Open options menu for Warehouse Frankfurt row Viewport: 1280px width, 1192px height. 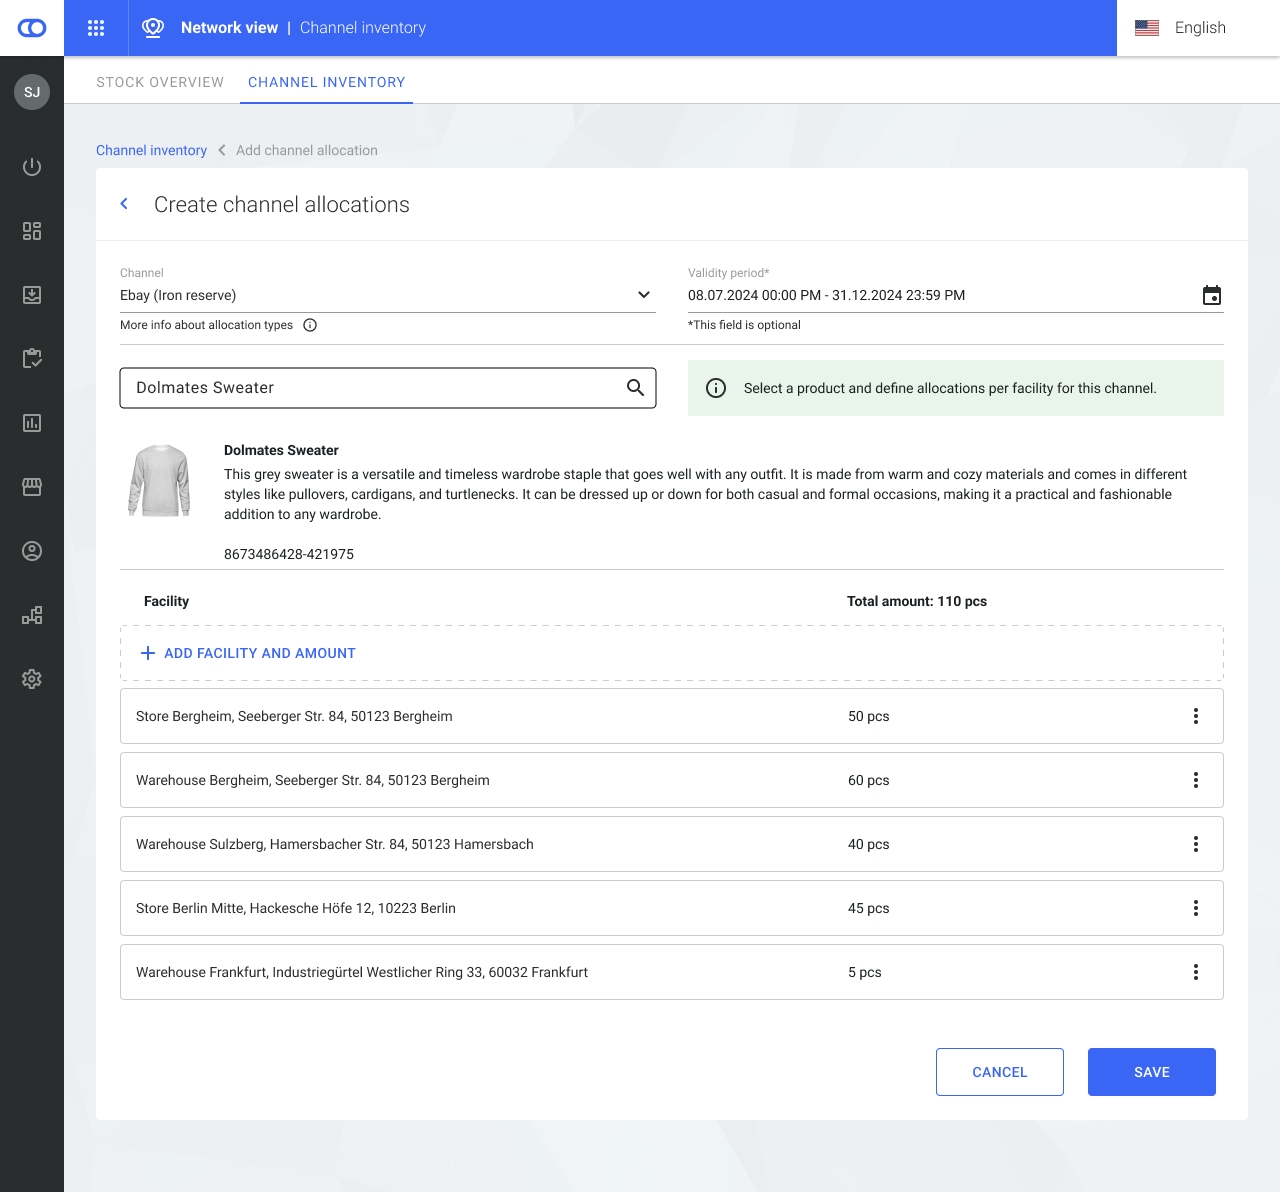pyautogui.click(x=1195, y=972)
